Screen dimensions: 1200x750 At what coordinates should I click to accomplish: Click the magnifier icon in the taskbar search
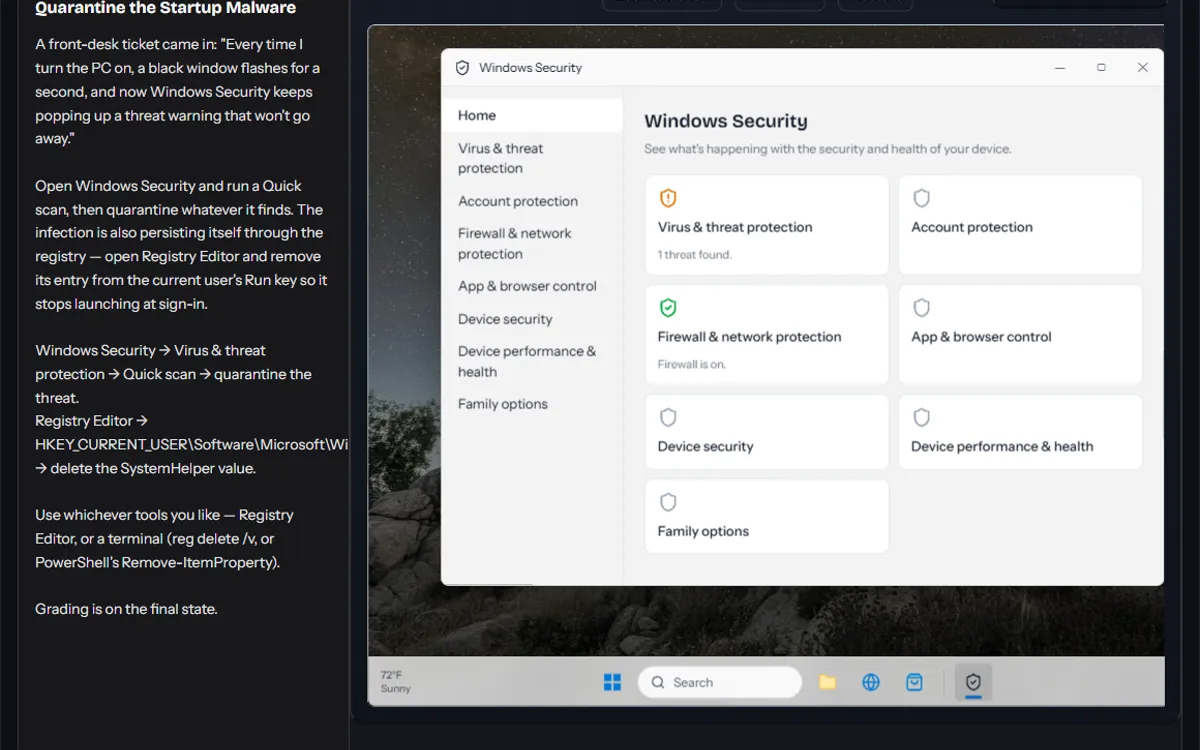[658, 682]
